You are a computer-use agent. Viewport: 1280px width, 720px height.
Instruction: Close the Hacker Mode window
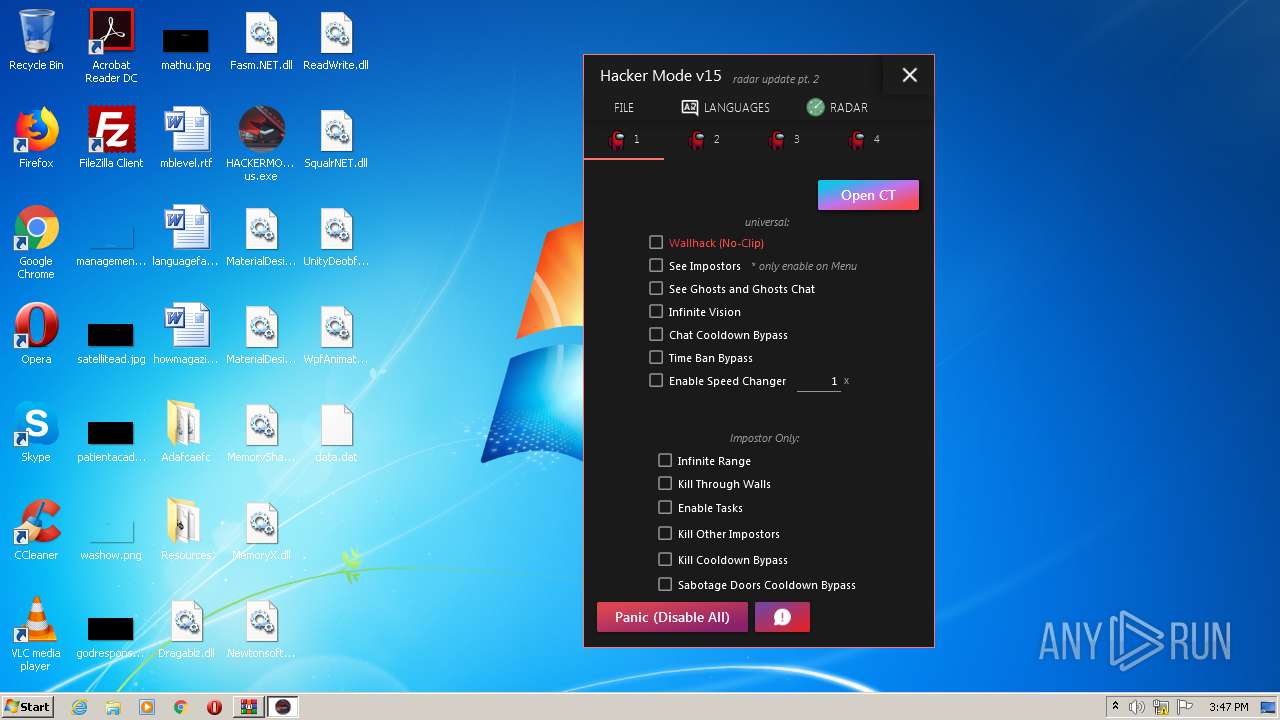point(909,75)
